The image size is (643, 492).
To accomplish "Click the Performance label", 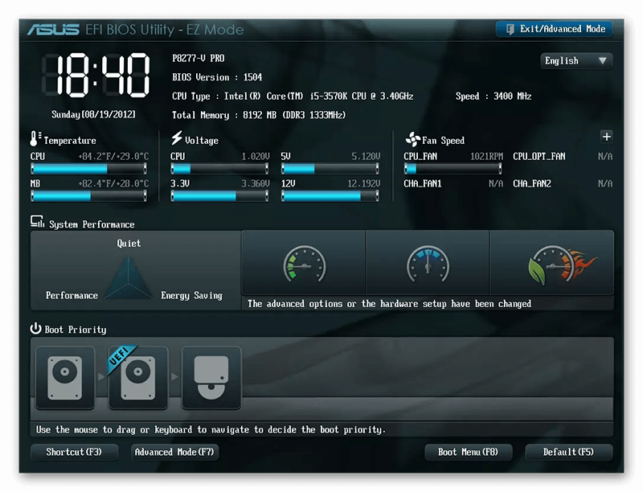I will click(72, 295).
